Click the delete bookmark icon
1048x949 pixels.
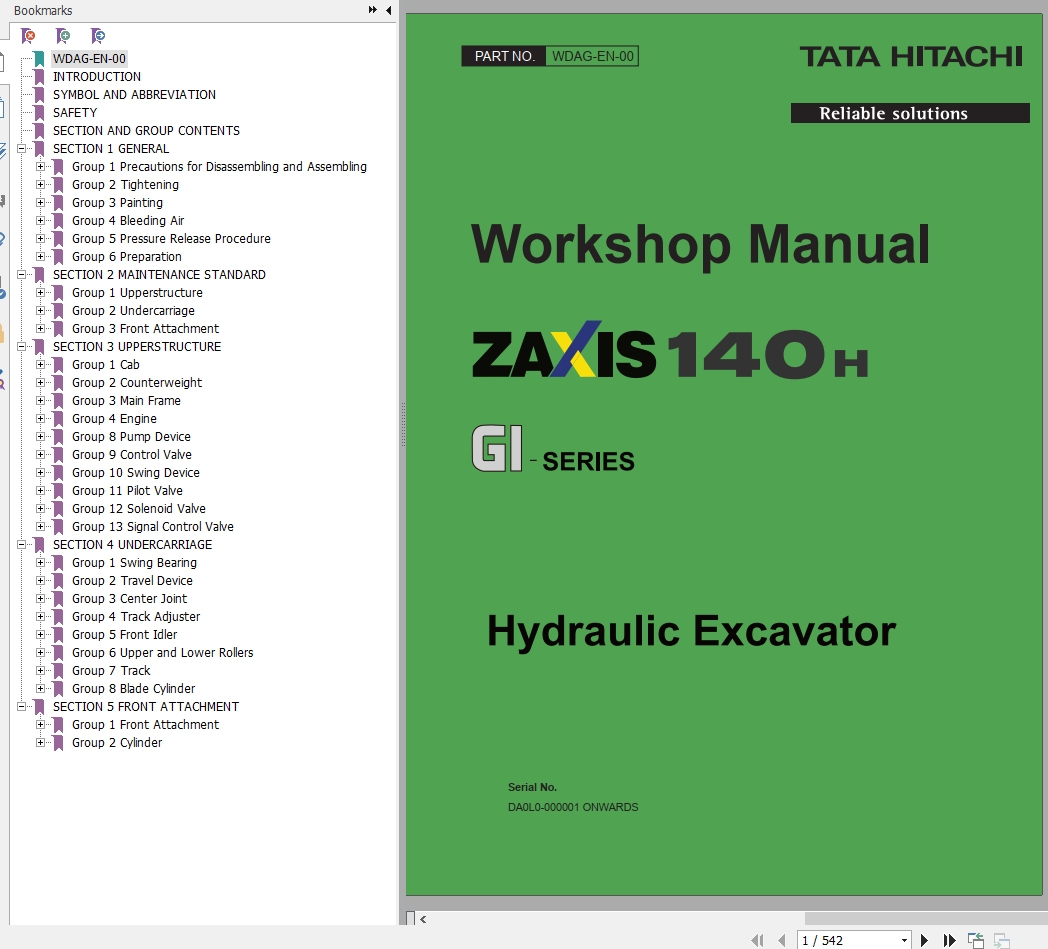(x=28, y=36)
